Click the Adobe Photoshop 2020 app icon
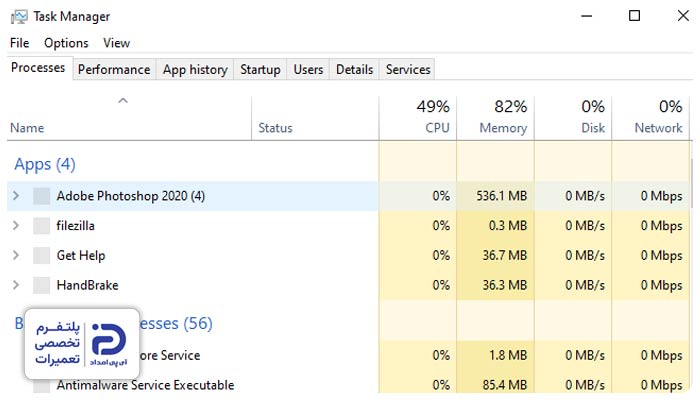Viewport: 700px width, 400px height. (x=42, y=196)
